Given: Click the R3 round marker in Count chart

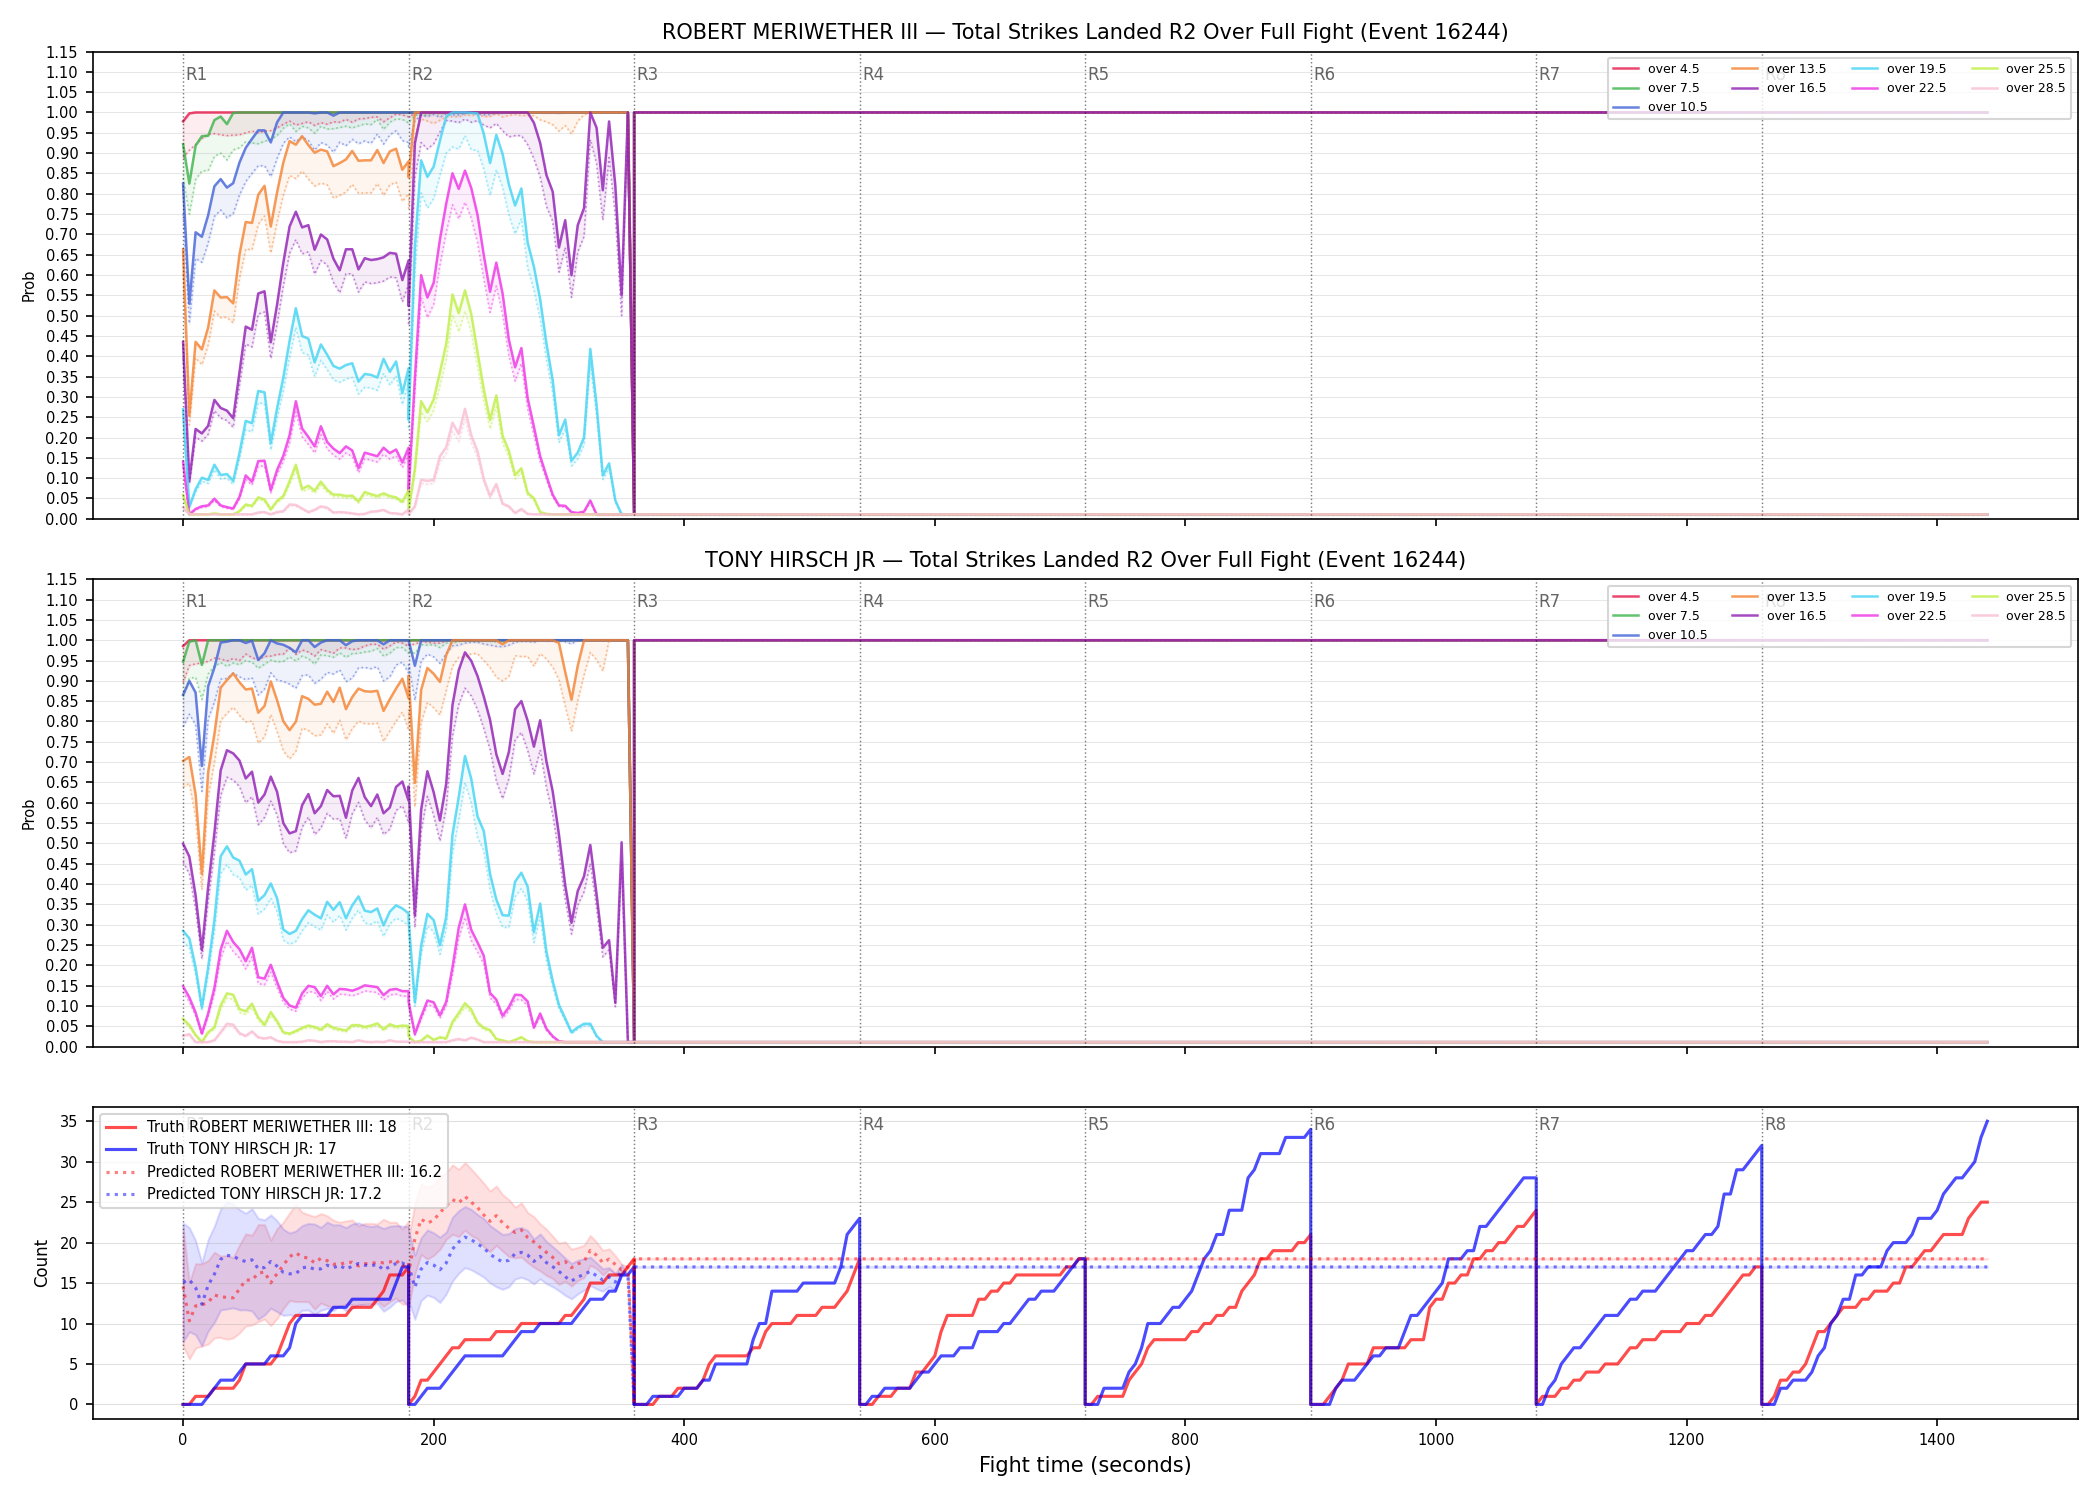Looking at the screenshot, I should click(647, 1124).
